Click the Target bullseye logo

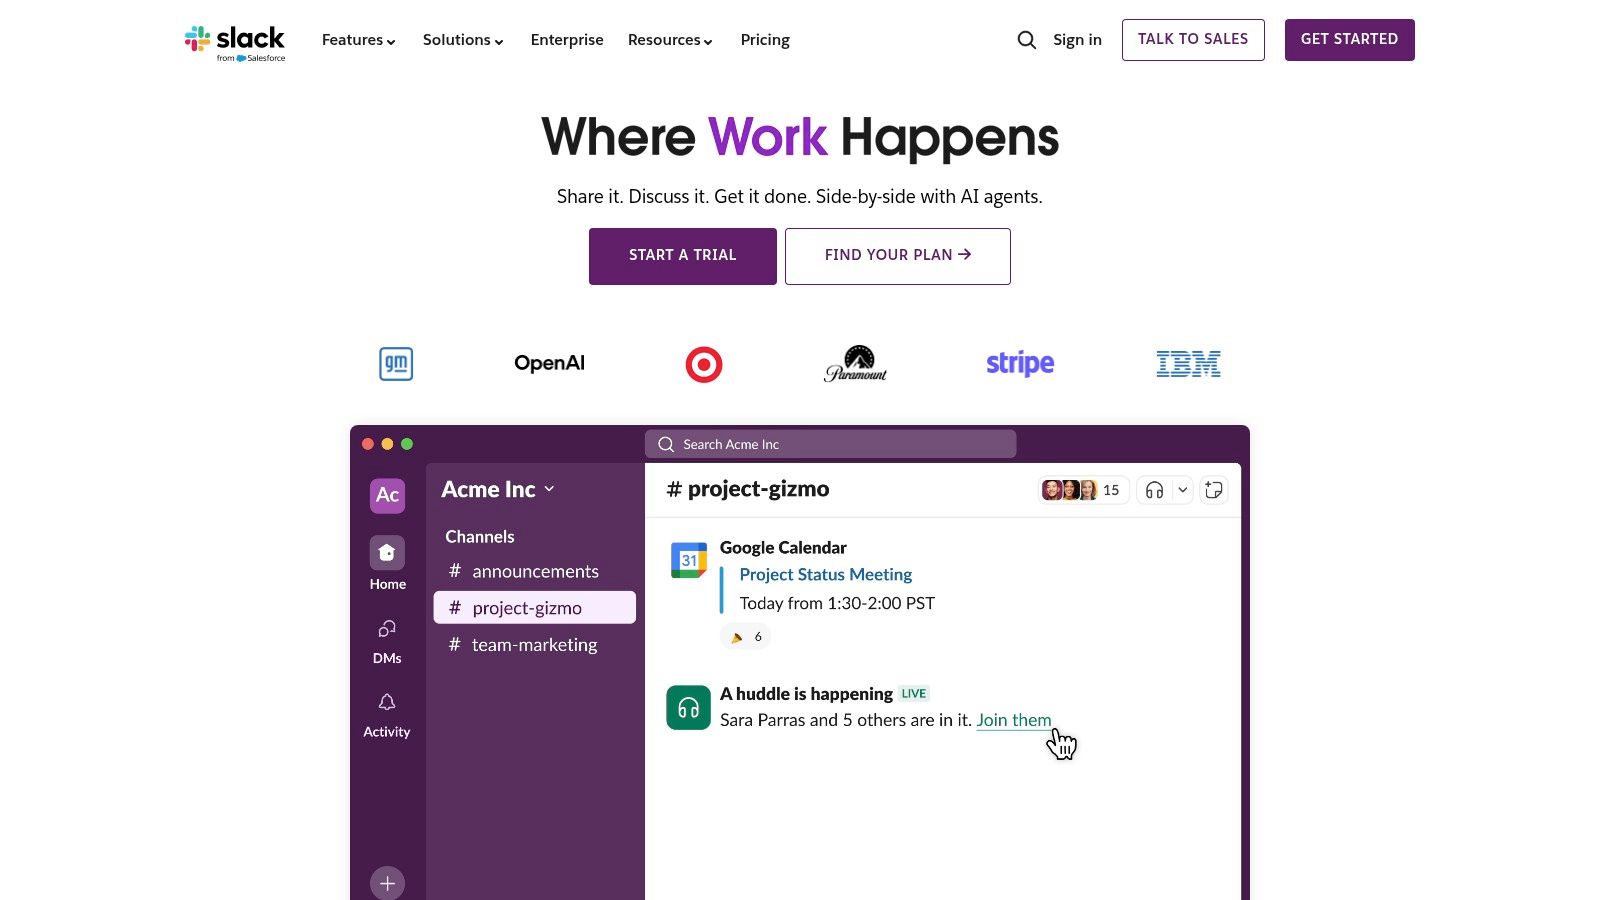[x=704, y=364]
